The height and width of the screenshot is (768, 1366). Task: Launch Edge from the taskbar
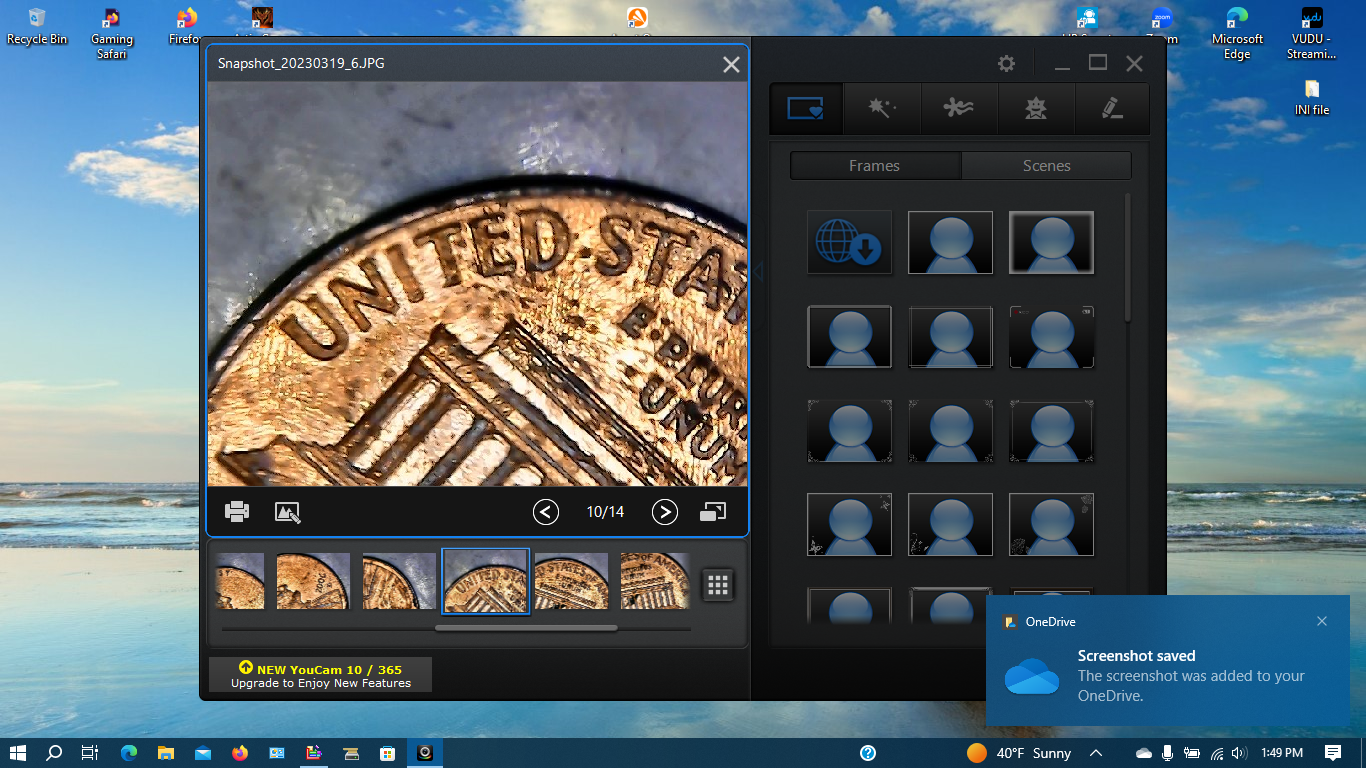click(129, 753)
